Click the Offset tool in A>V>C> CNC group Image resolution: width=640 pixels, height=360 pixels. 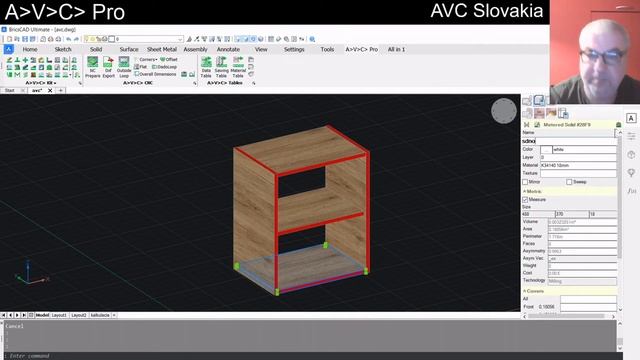169,59
